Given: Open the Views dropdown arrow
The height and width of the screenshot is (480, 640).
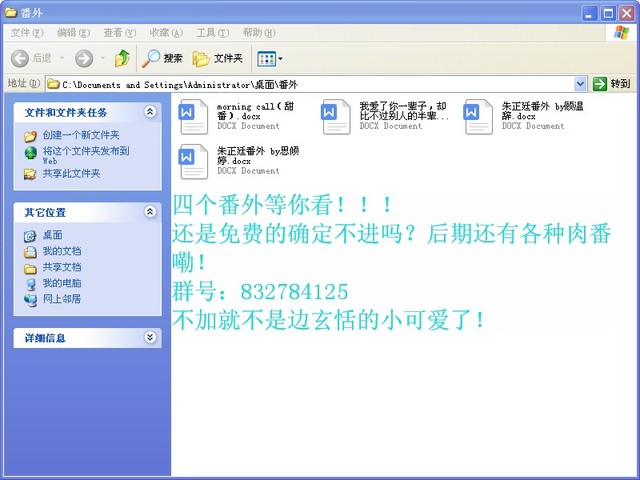Looking at the screenshot, I should click(x=280, y=59).
